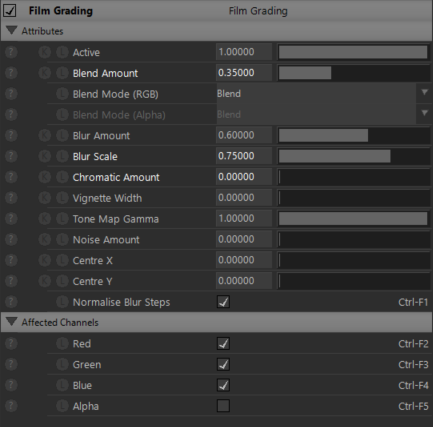Click the Chromatic Amount label
This screenshot has width=433, height=427.
(x=116, y=177)
